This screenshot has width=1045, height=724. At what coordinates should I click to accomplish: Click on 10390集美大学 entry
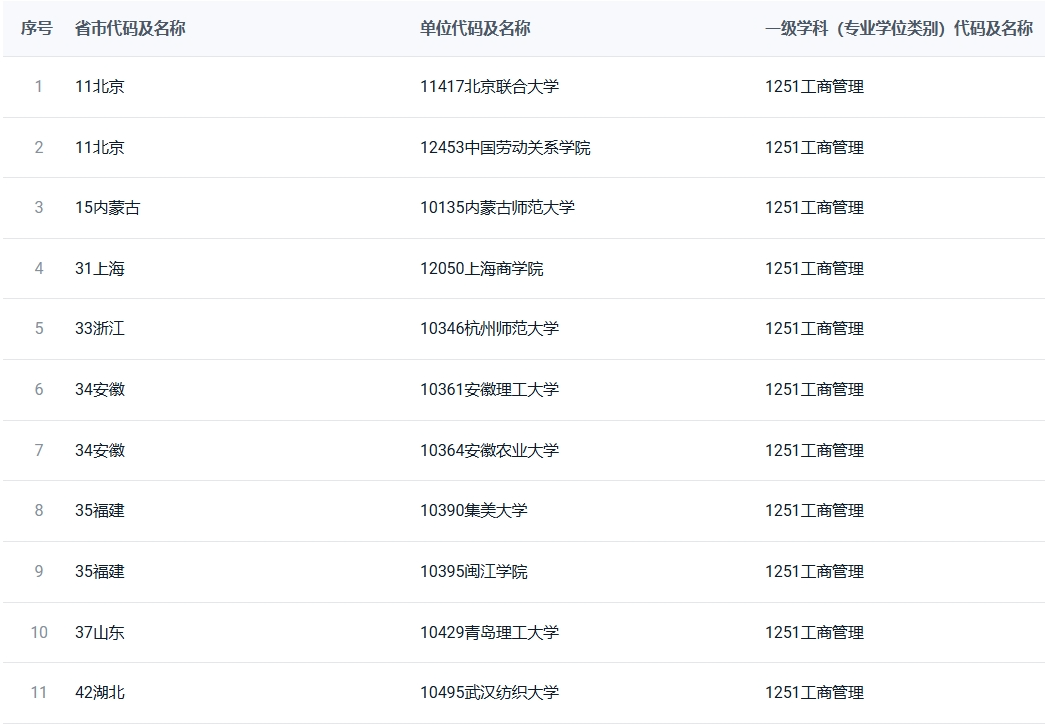tap(473, 511)
